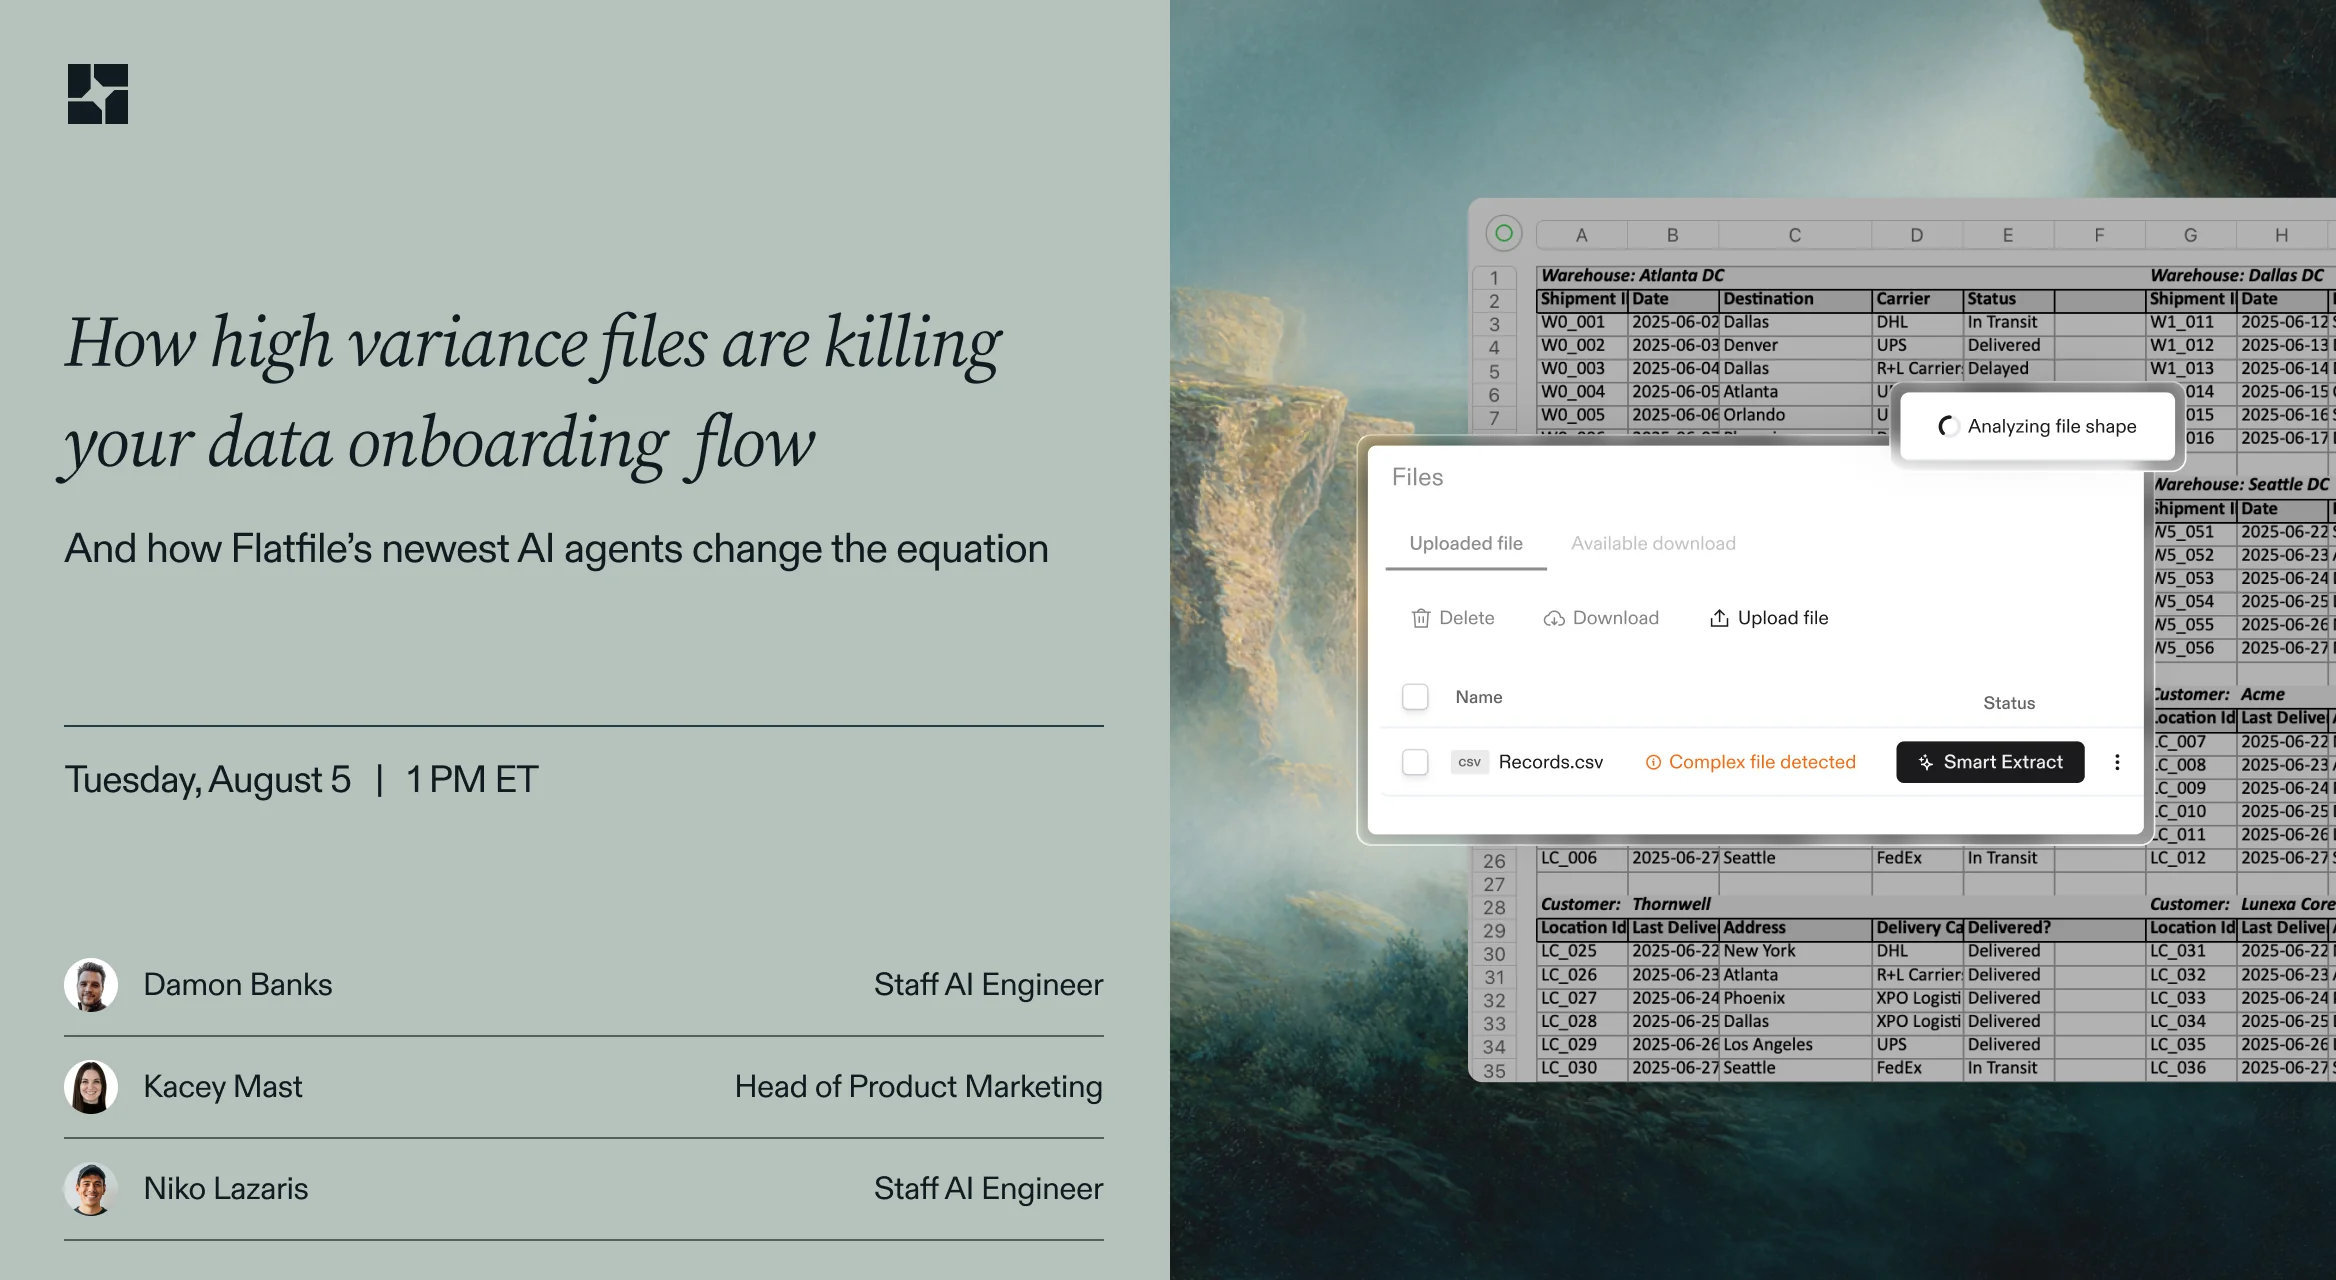Toggle the select-all checkbox beside Name
Screen dimensions: 2336x1280
click(1415, 697)
